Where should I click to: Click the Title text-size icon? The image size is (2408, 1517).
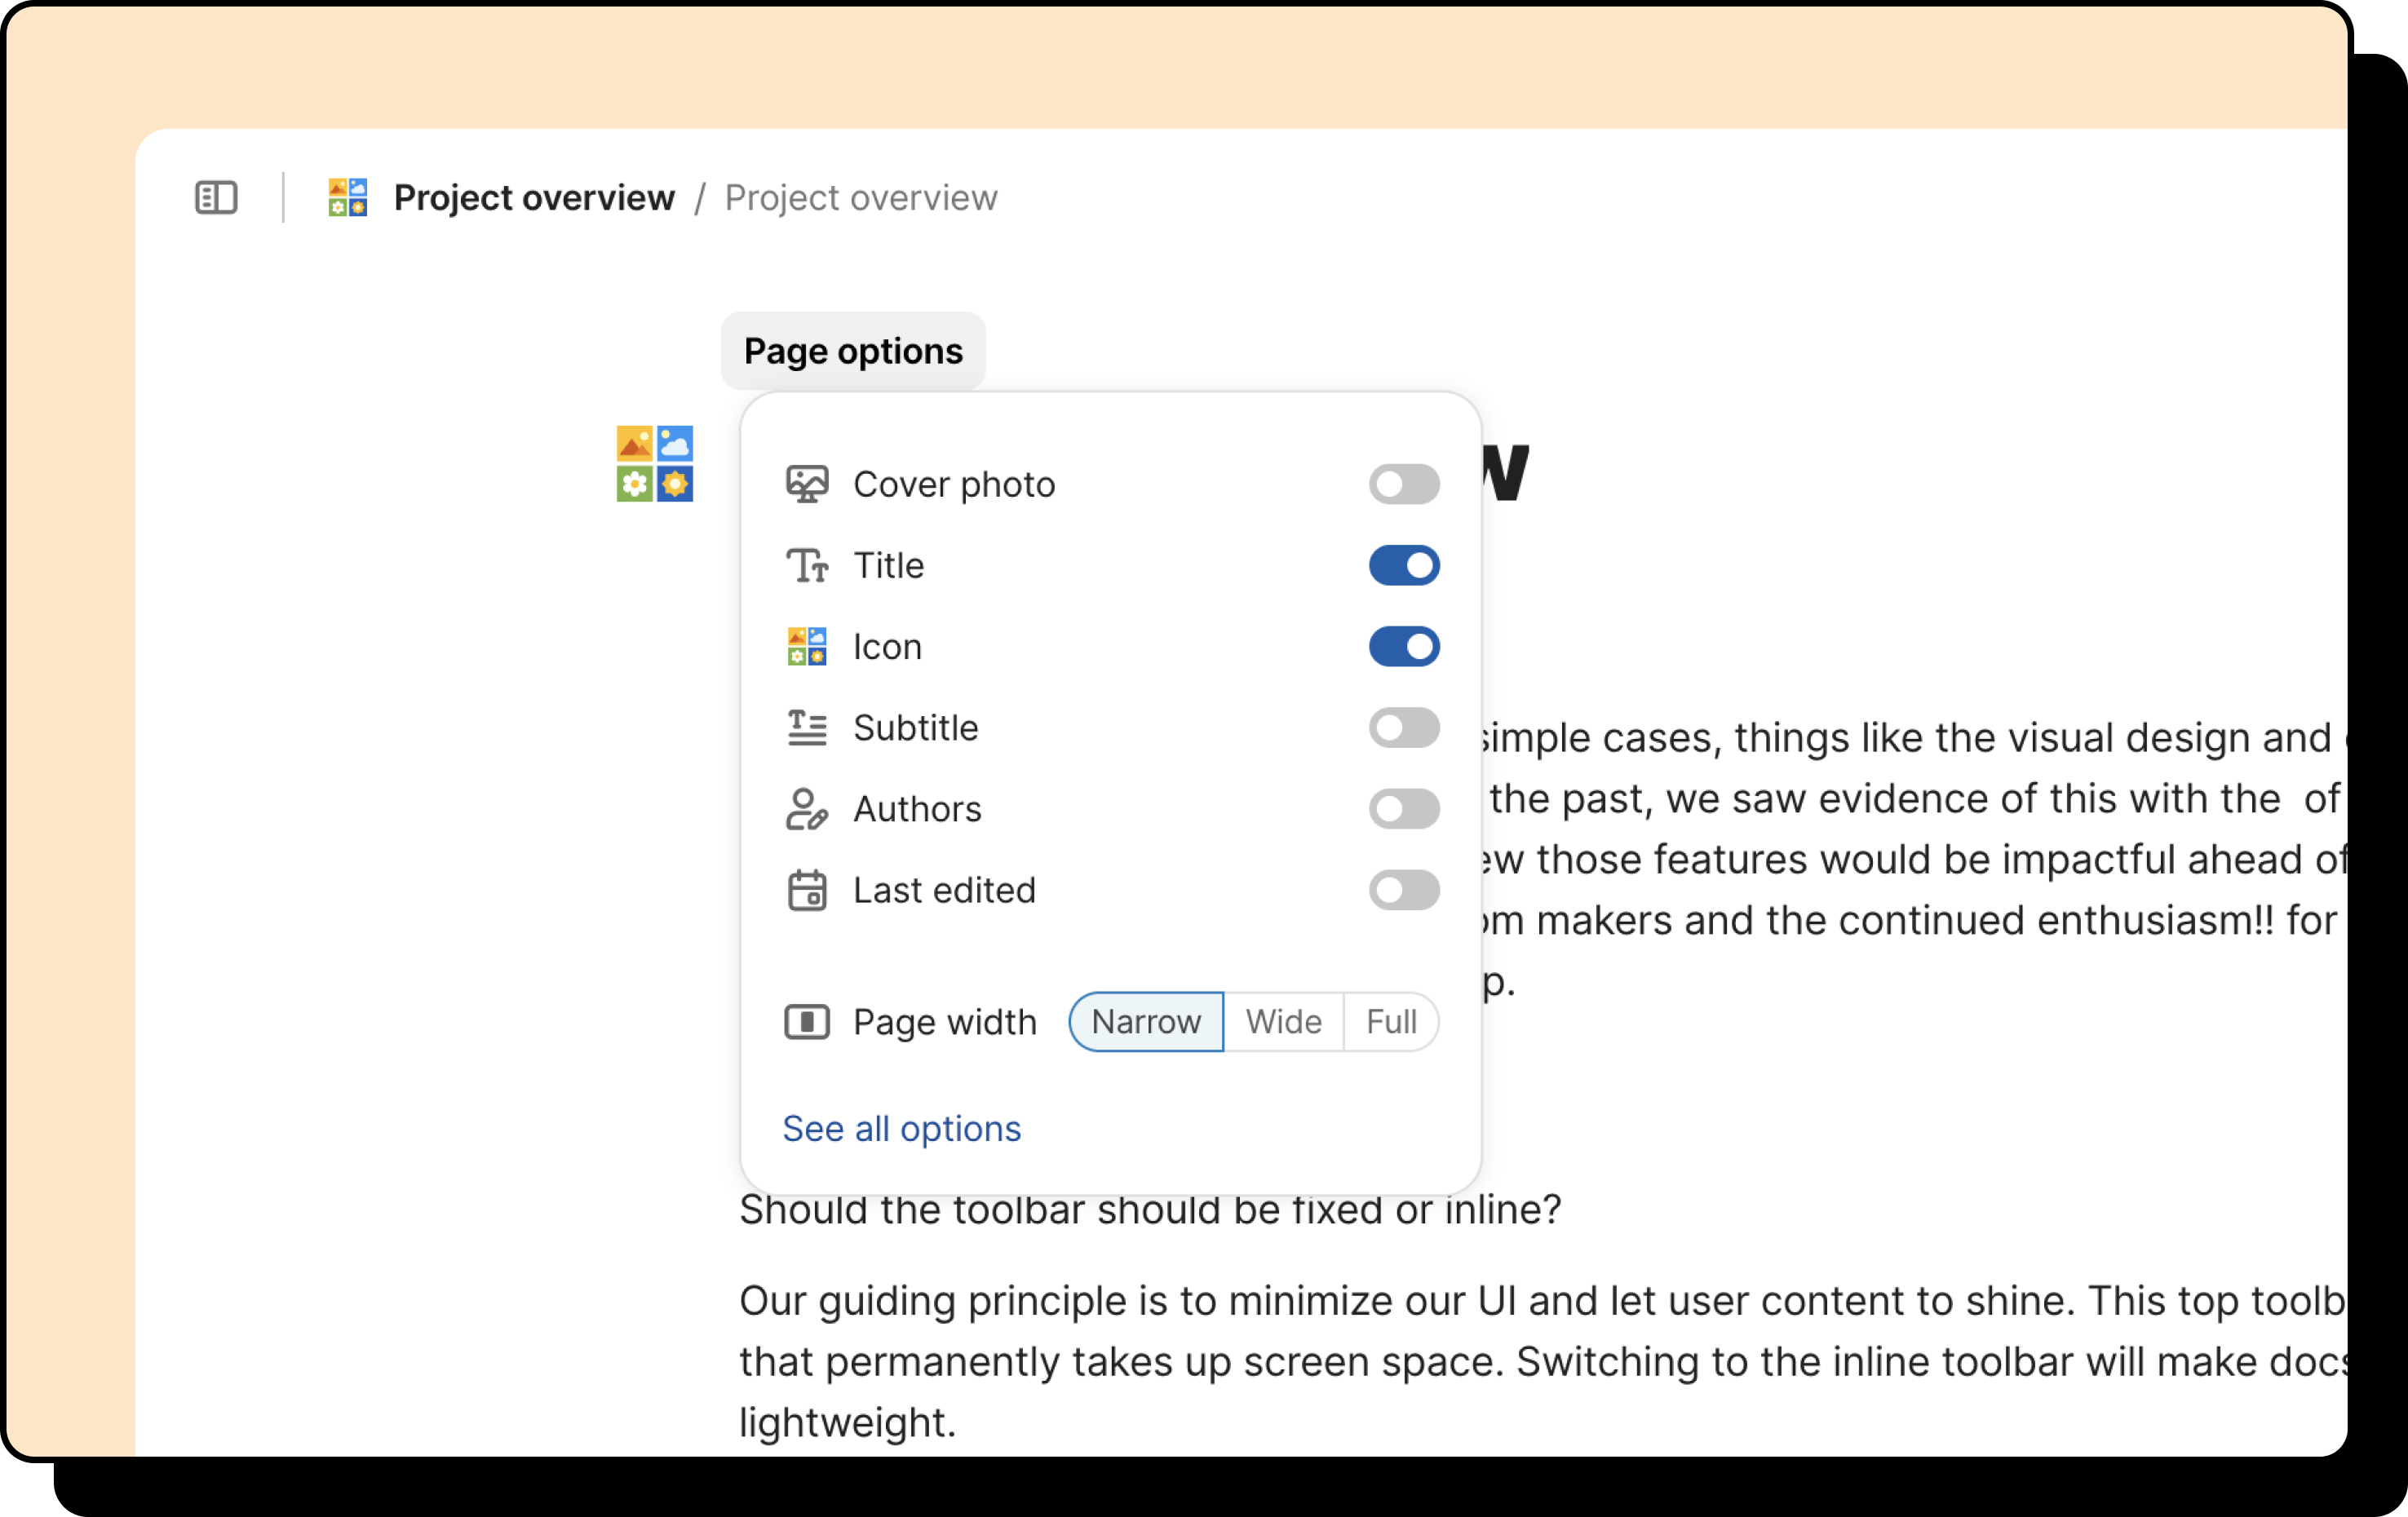pyautogui.click(x=807, y=566)
